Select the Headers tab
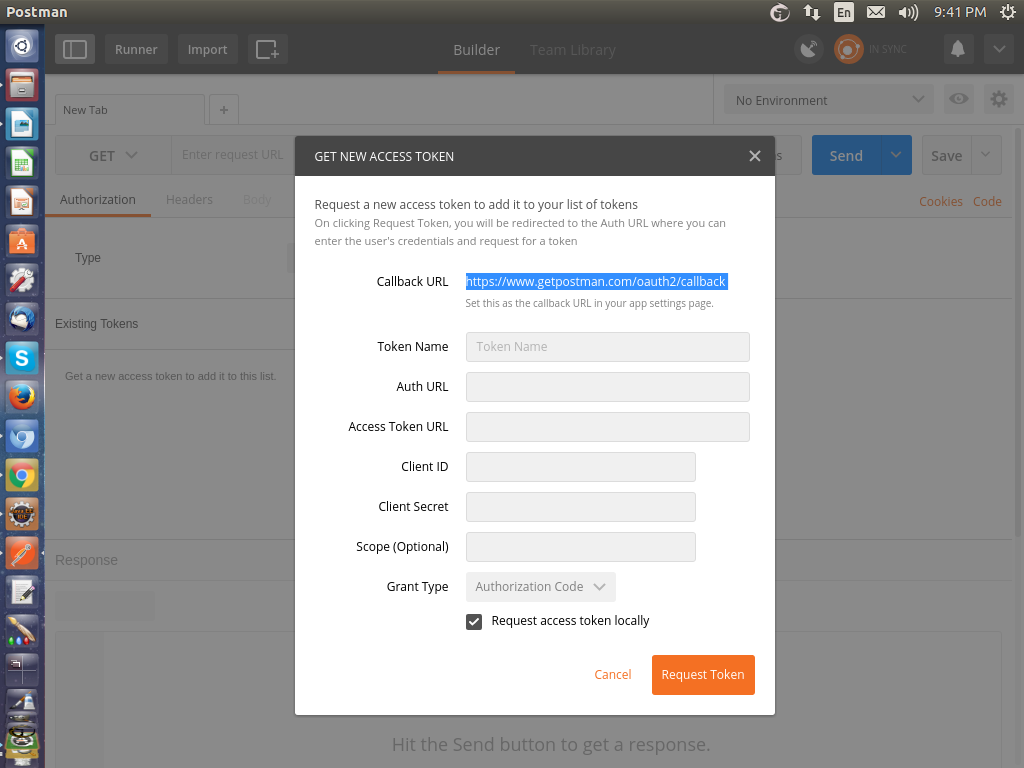Image resolution: width=1024 pixels, height=768 pixels. pos(189,200)
